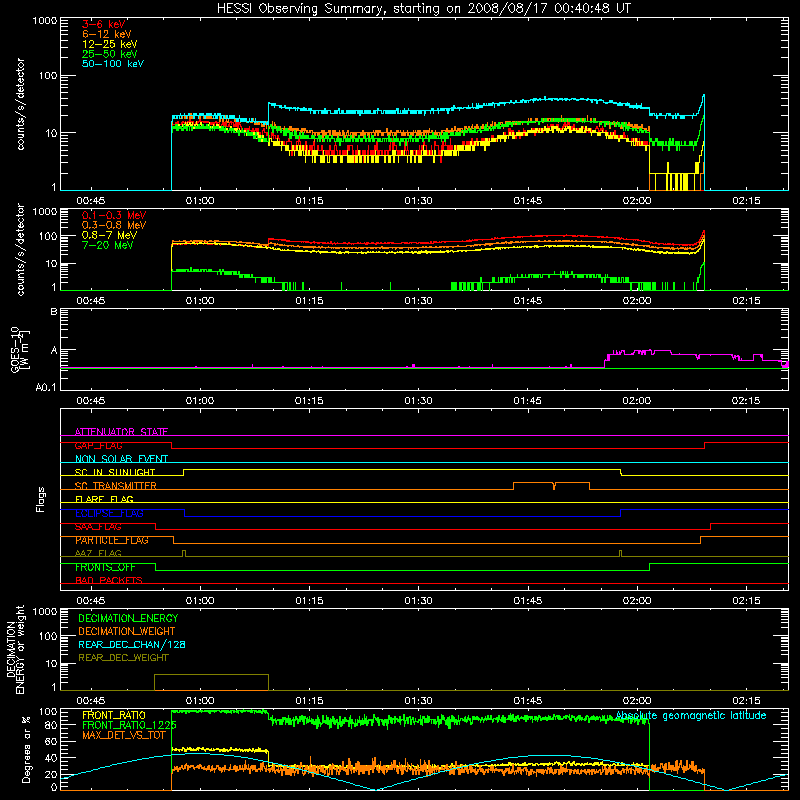The image size is (800, 800).
Task: Click the yellow 12-25 keV legend label
Action: (109, 44)
